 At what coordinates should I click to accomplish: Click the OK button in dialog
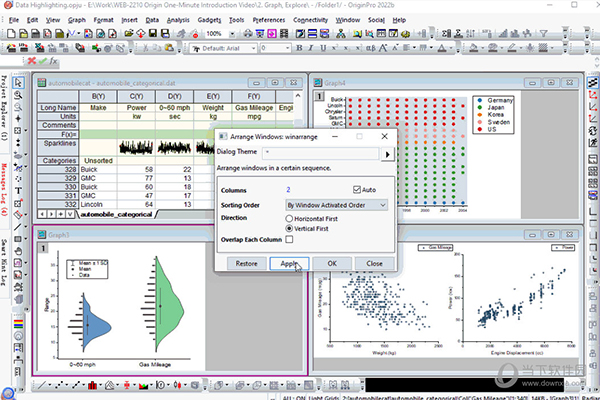pos(332,263)
